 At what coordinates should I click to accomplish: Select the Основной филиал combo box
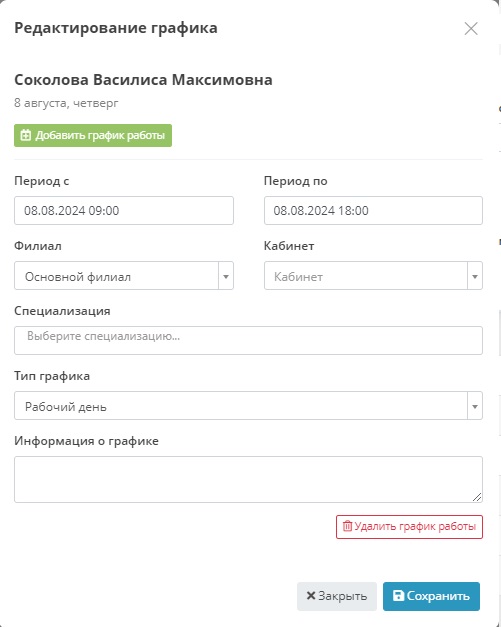click(x=124, y=276)
